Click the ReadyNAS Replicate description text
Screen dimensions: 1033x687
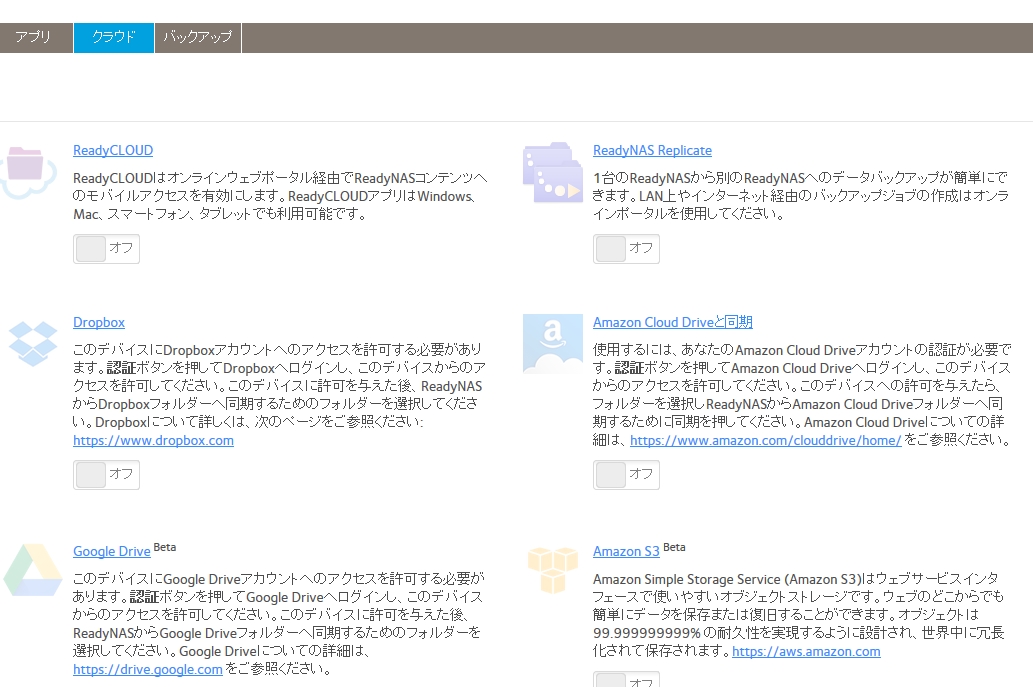pos(800,196)
